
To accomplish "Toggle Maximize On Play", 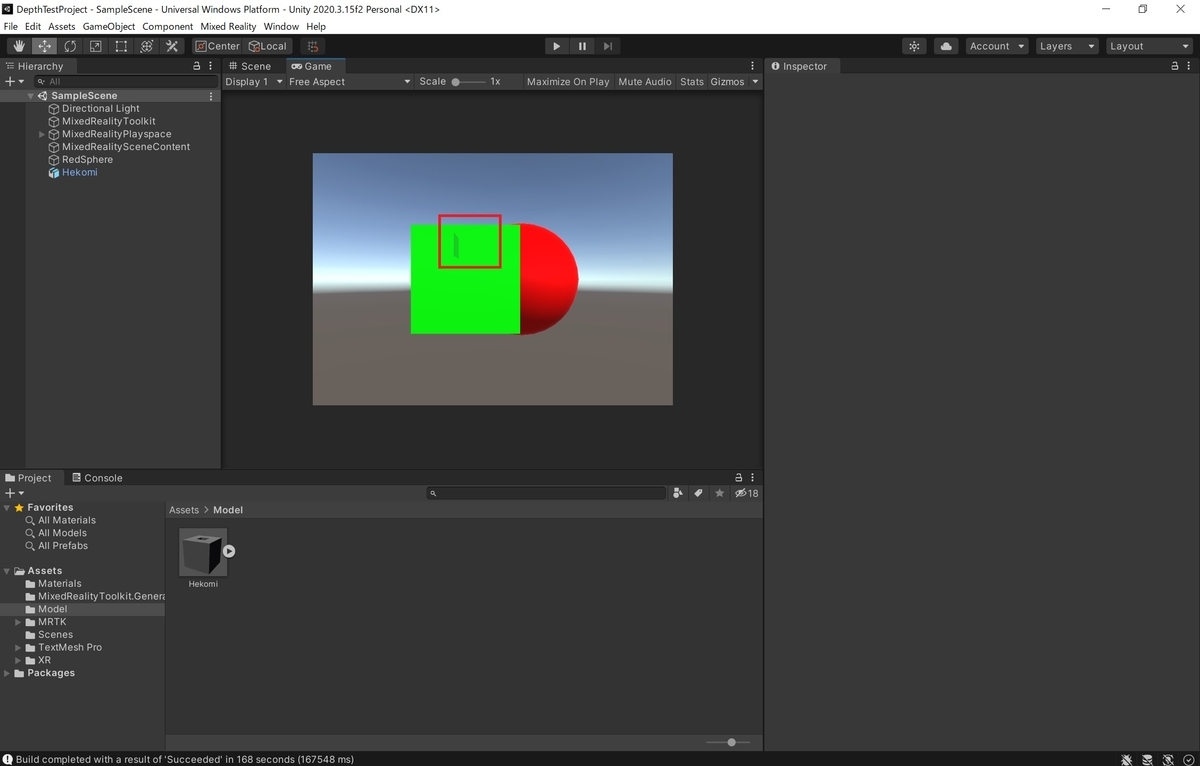I will click(x=568, y=82).
